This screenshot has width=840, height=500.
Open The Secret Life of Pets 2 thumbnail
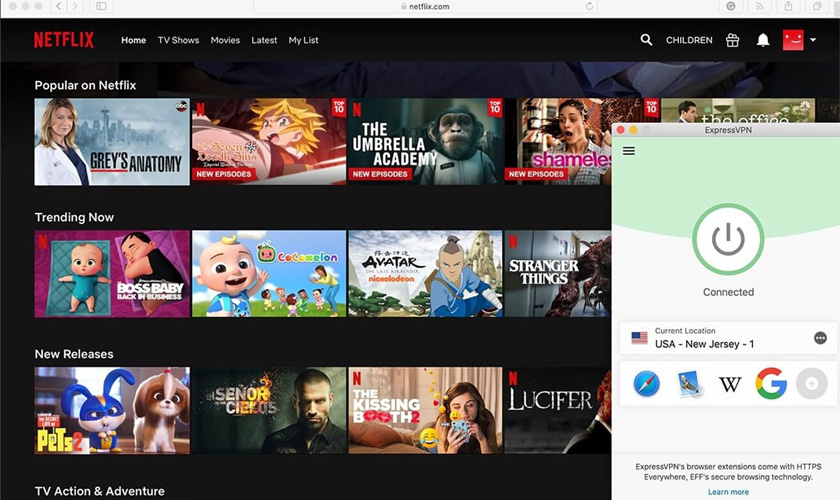point(112,411)
